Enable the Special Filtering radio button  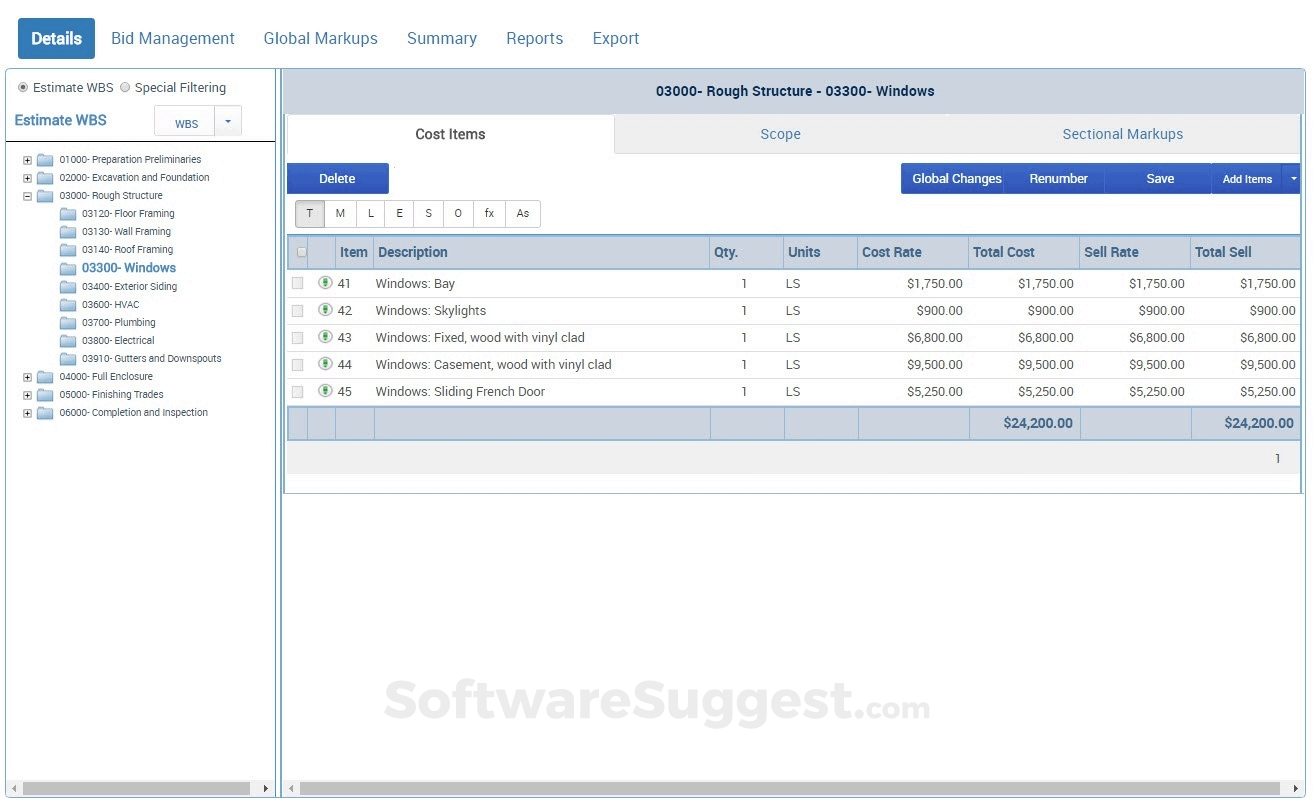pyautogui.click(x=125, y=87)
